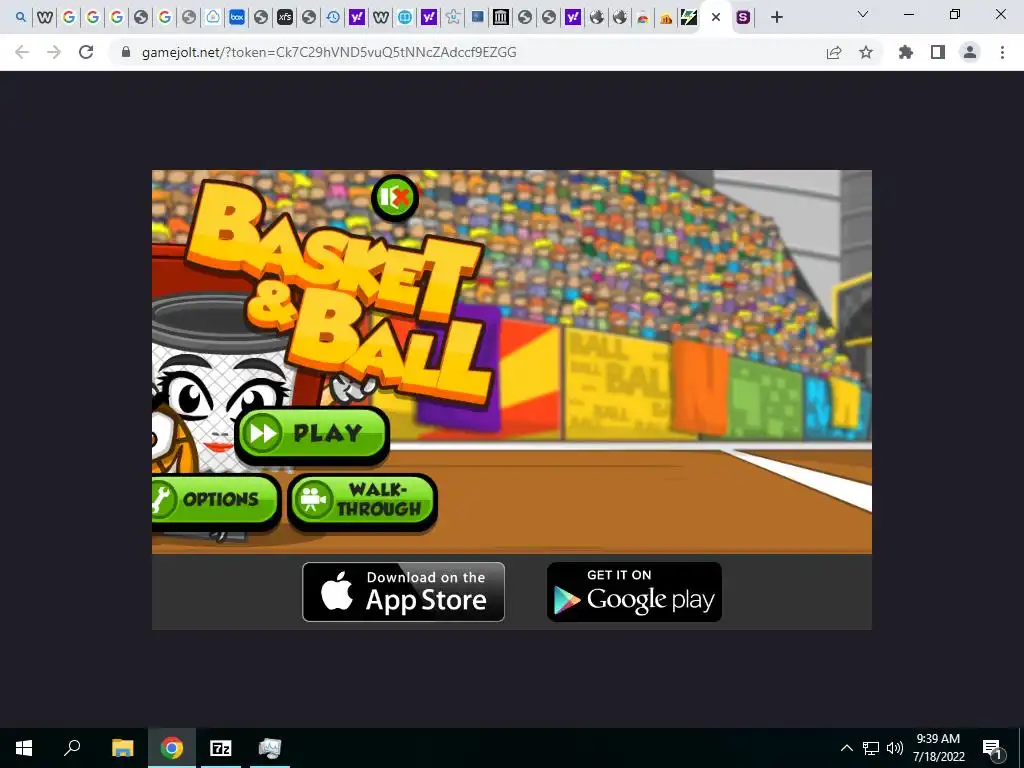Open Chrome profile avatar
Screen dimensions: 1024x768
pyautogui.click(x=970, y=52)
